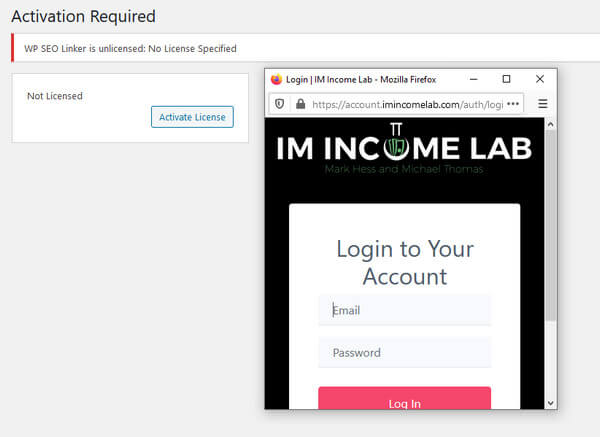The width and height of the screenshot is (600, 437).
Task: Click the scrollbar up arrow in popup
Action: click(x=551, y=124)
